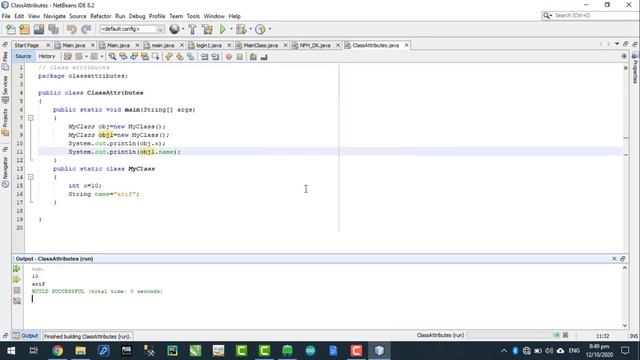Click the Redo arrow icon

click(86, 29)
